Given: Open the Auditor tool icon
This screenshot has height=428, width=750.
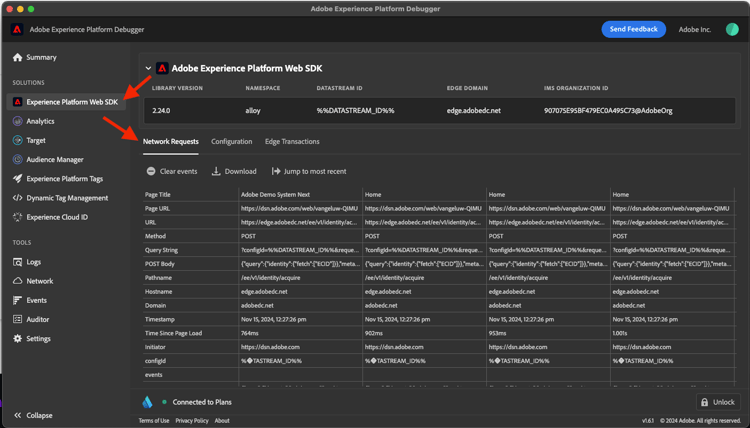Looking at the screenshot, I should point(18,319).
